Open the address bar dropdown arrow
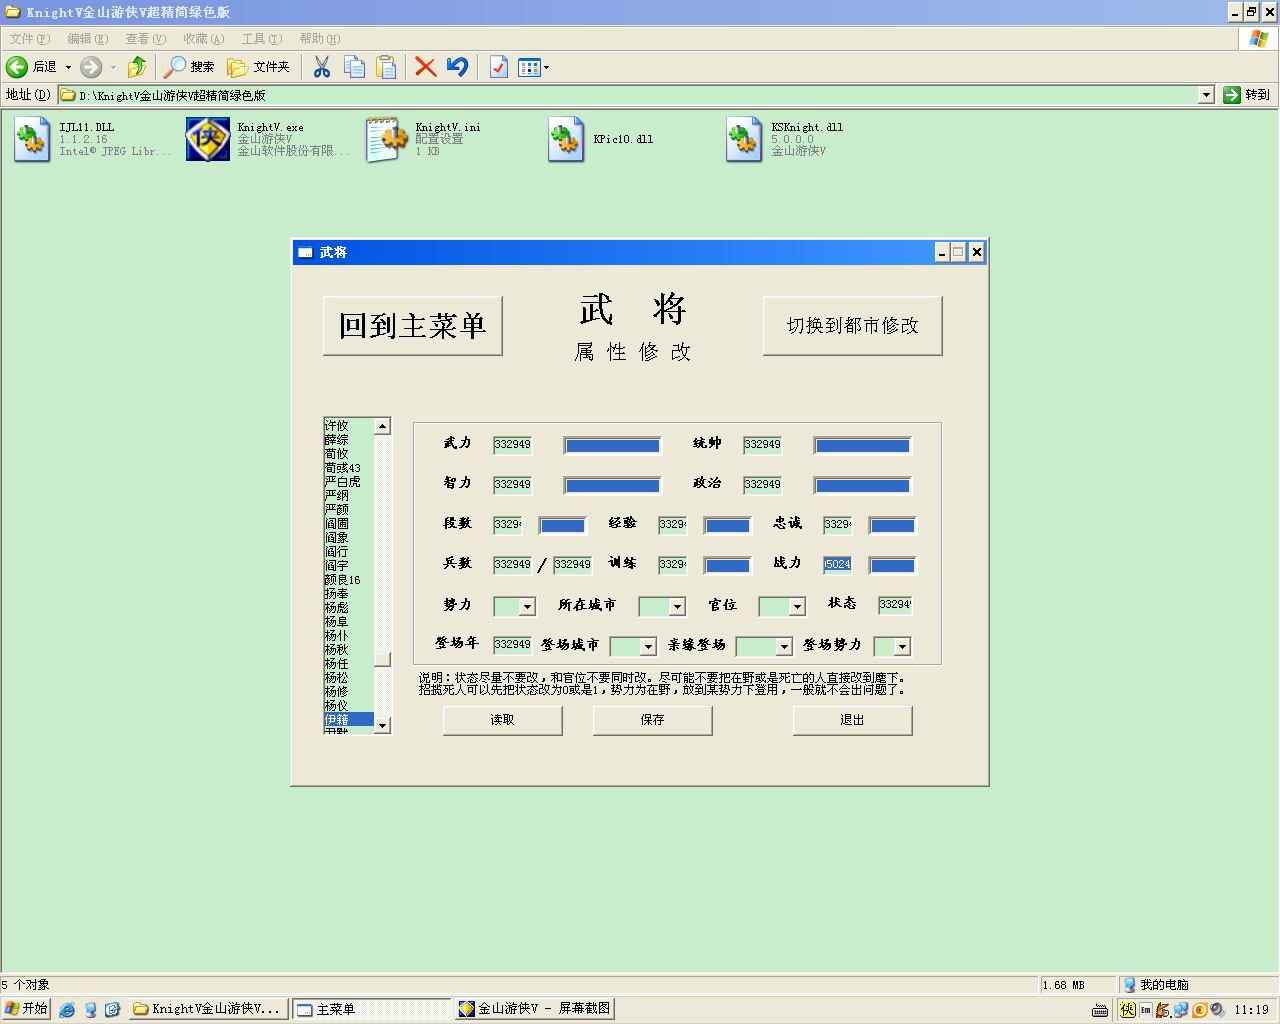The image size is (1280, 1024). 1206,95
